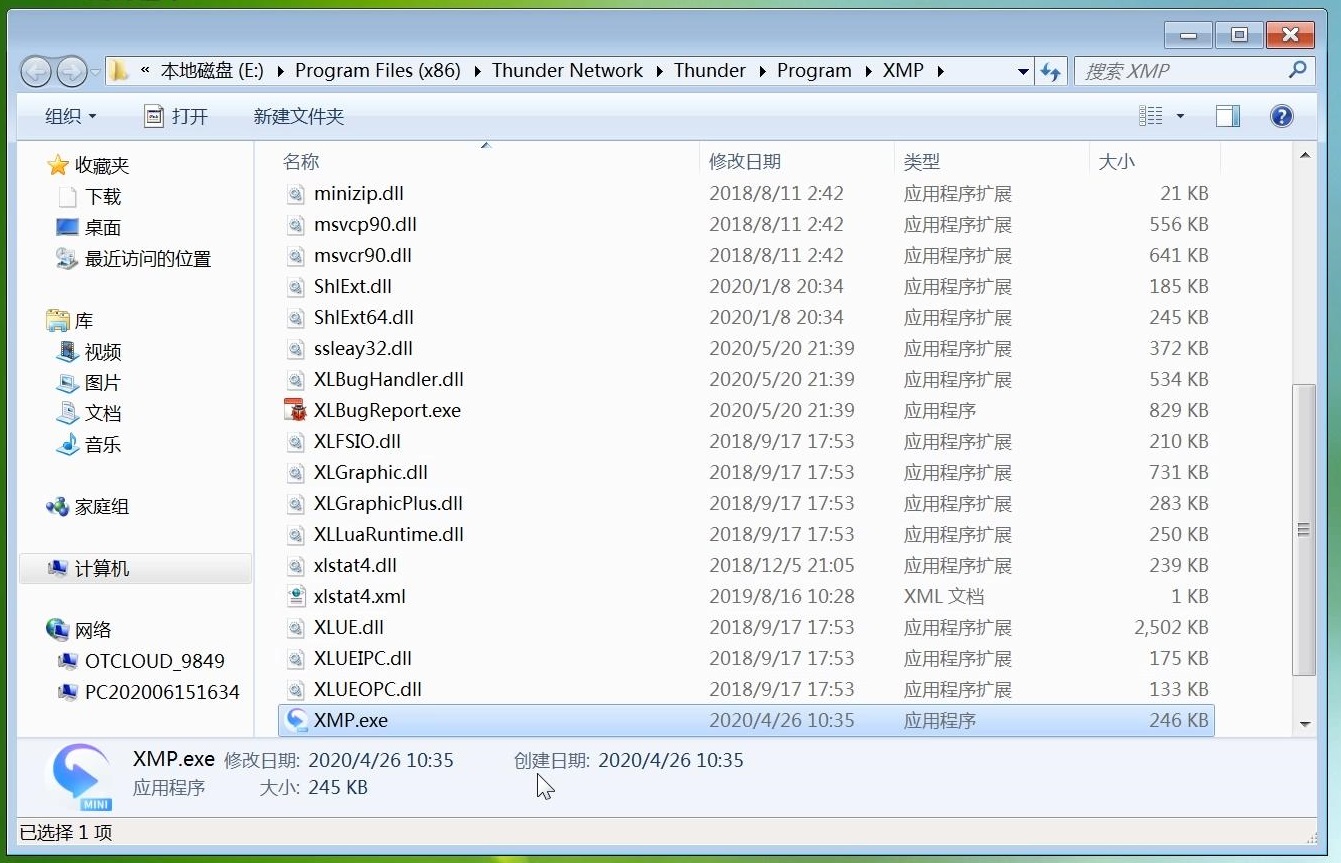Select the msvcr90.dll file icon
Viewport: 1341px width, 863px height.
(296, 256)
